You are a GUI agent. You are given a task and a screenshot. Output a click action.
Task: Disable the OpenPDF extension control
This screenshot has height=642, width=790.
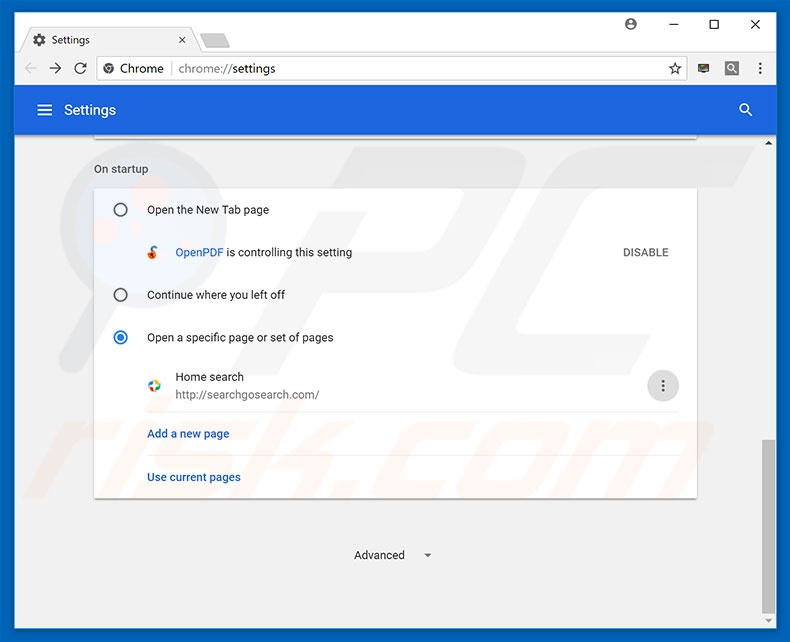pyautogui.click(x=645, y=253)
